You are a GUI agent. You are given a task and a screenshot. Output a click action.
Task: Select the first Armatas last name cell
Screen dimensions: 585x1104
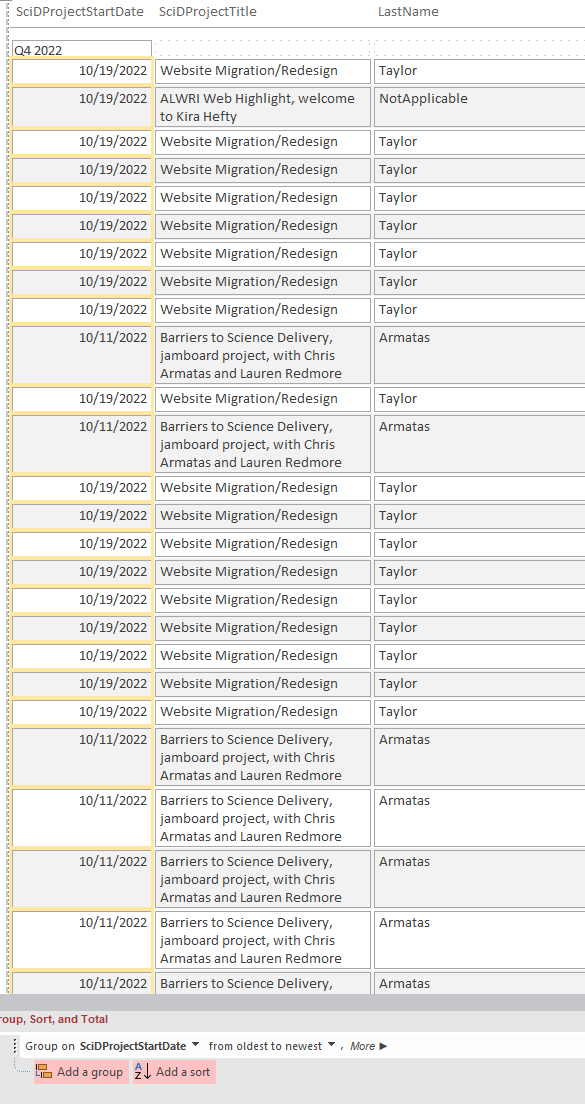479,355
